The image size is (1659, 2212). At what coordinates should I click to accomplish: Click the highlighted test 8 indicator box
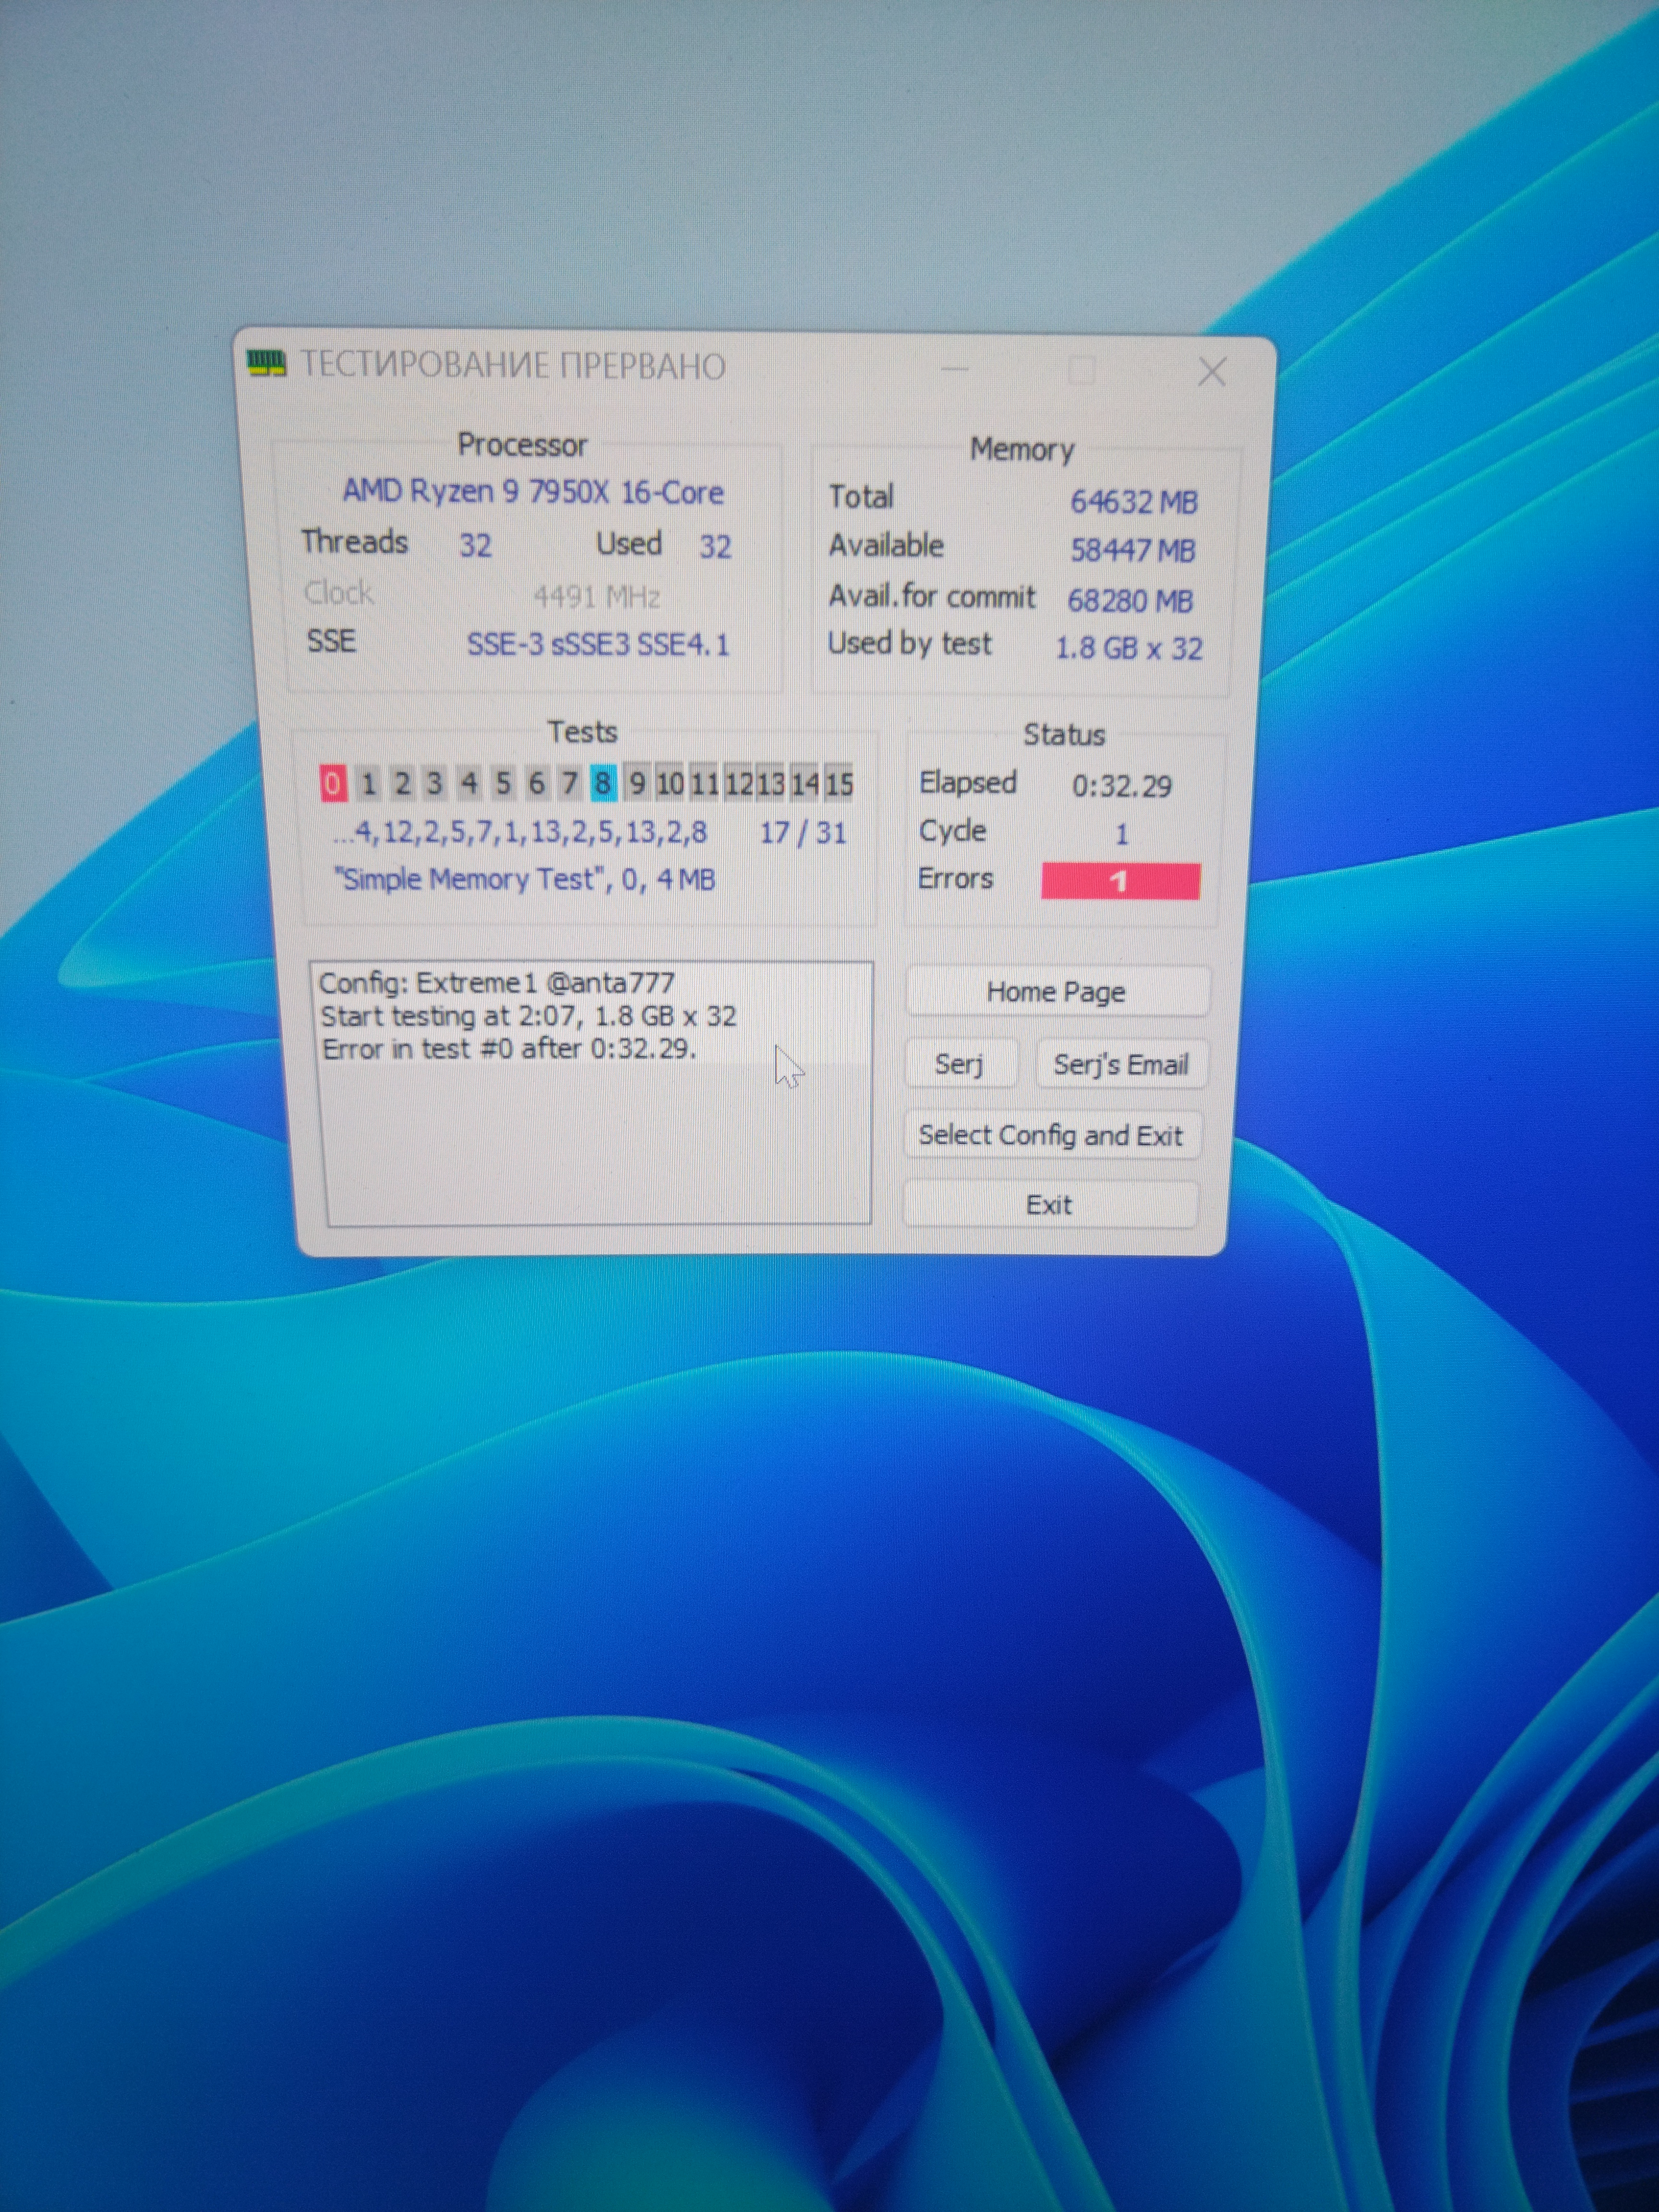602,783
